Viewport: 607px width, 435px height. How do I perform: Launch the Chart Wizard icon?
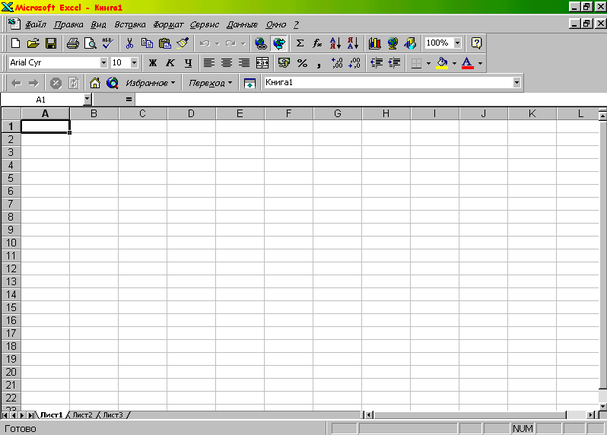point(374,43)
